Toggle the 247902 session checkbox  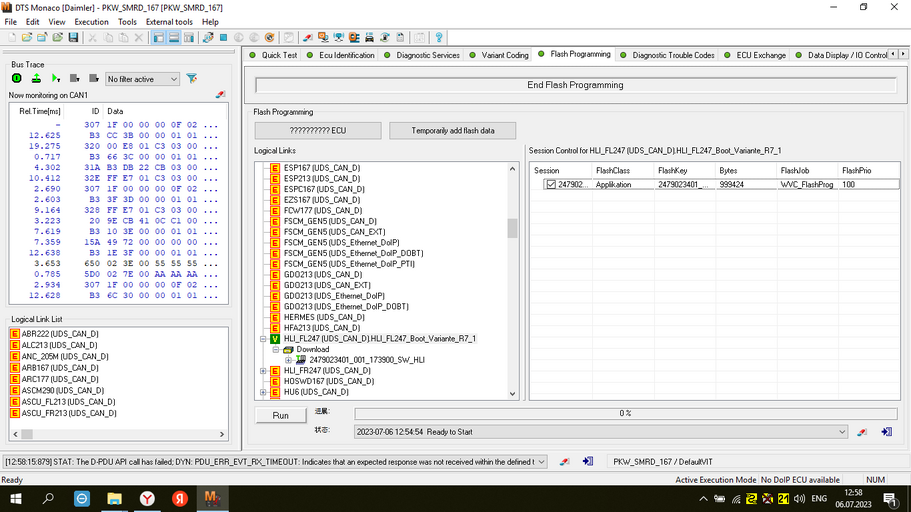click(x=551, y=184)
